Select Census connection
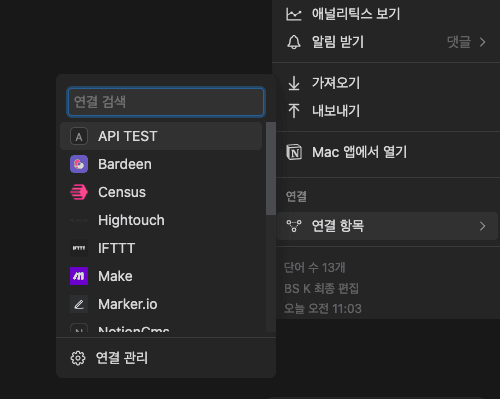Image resolution: width=500 pixels, height=399 pixels. click(161, 192)
